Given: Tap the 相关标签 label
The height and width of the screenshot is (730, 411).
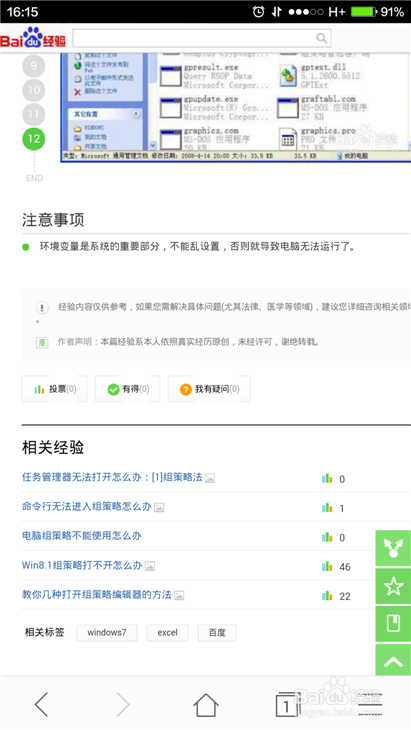Looking at the screenshot, I should 44,632.
